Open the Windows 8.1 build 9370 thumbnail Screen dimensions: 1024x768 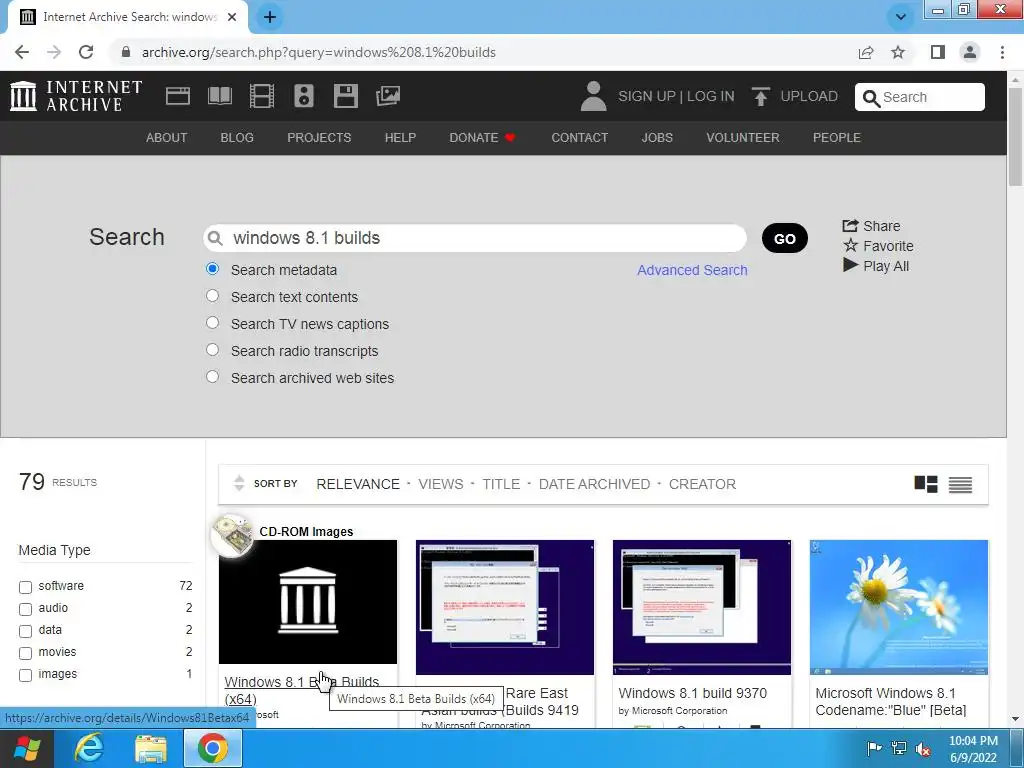tap(702, 607)
